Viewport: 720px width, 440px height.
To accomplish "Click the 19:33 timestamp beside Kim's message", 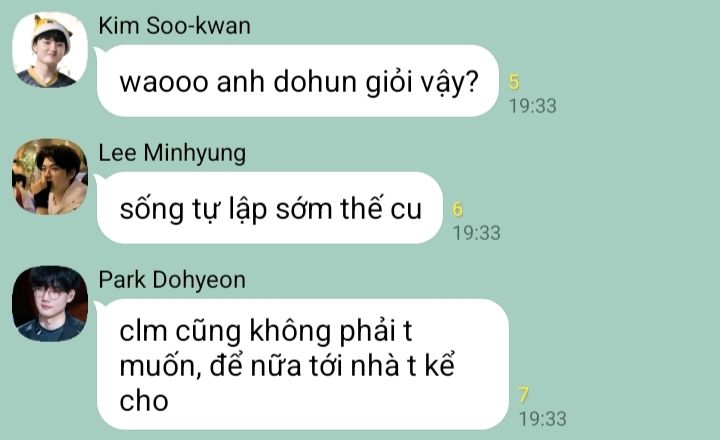I will (533, 106).
